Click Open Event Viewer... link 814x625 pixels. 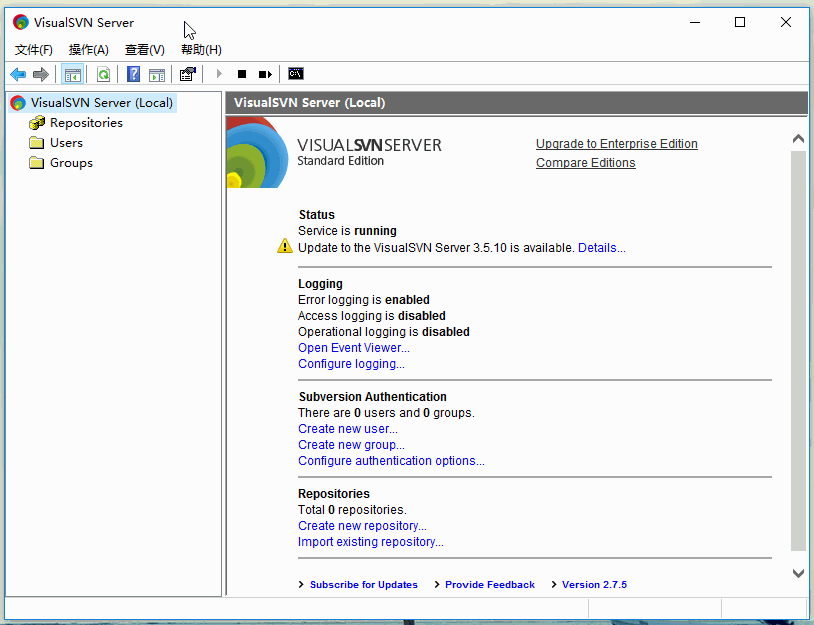tap(354, 348)
